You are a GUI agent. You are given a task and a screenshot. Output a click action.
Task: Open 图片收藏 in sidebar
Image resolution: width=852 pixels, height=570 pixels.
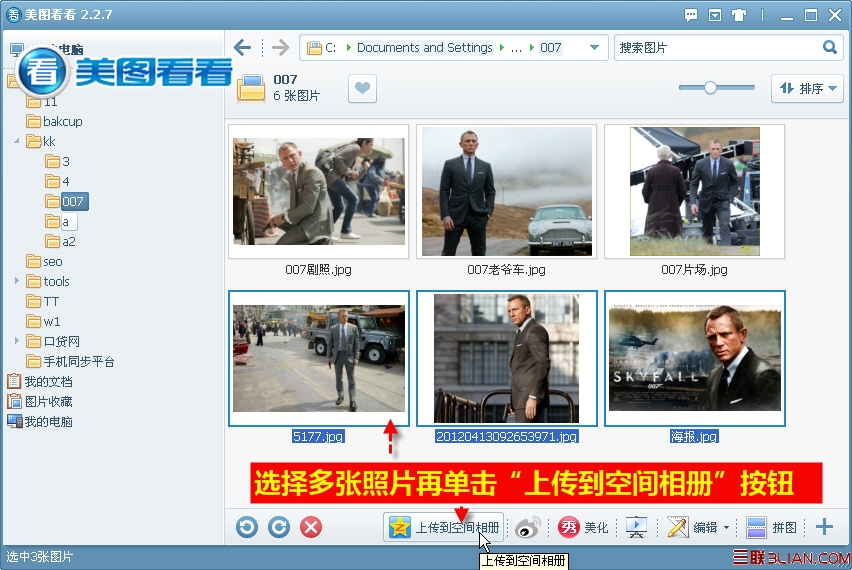click(x=40, y=402)
